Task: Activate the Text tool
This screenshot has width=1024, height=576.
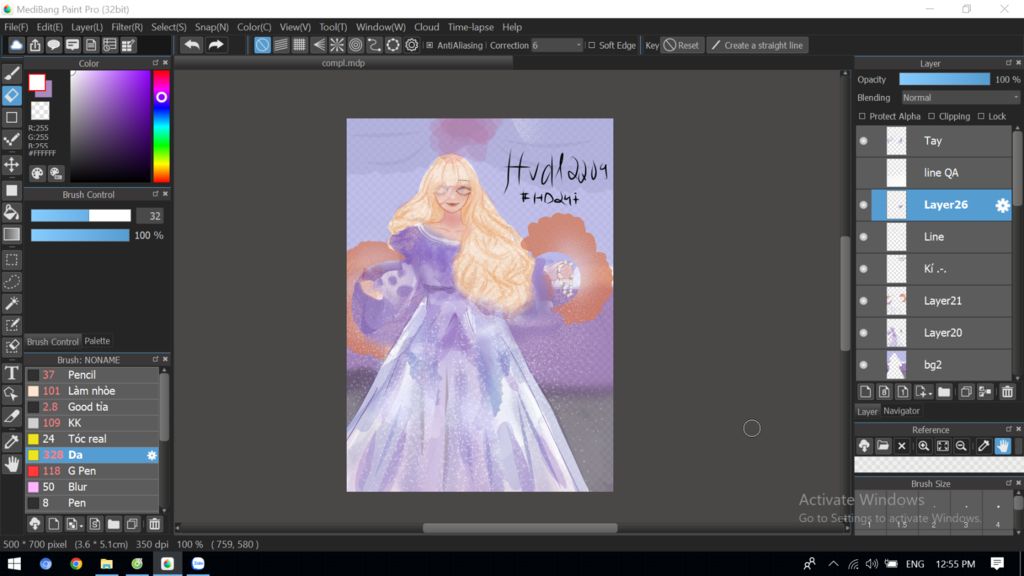Action: (x=12, y=373)
